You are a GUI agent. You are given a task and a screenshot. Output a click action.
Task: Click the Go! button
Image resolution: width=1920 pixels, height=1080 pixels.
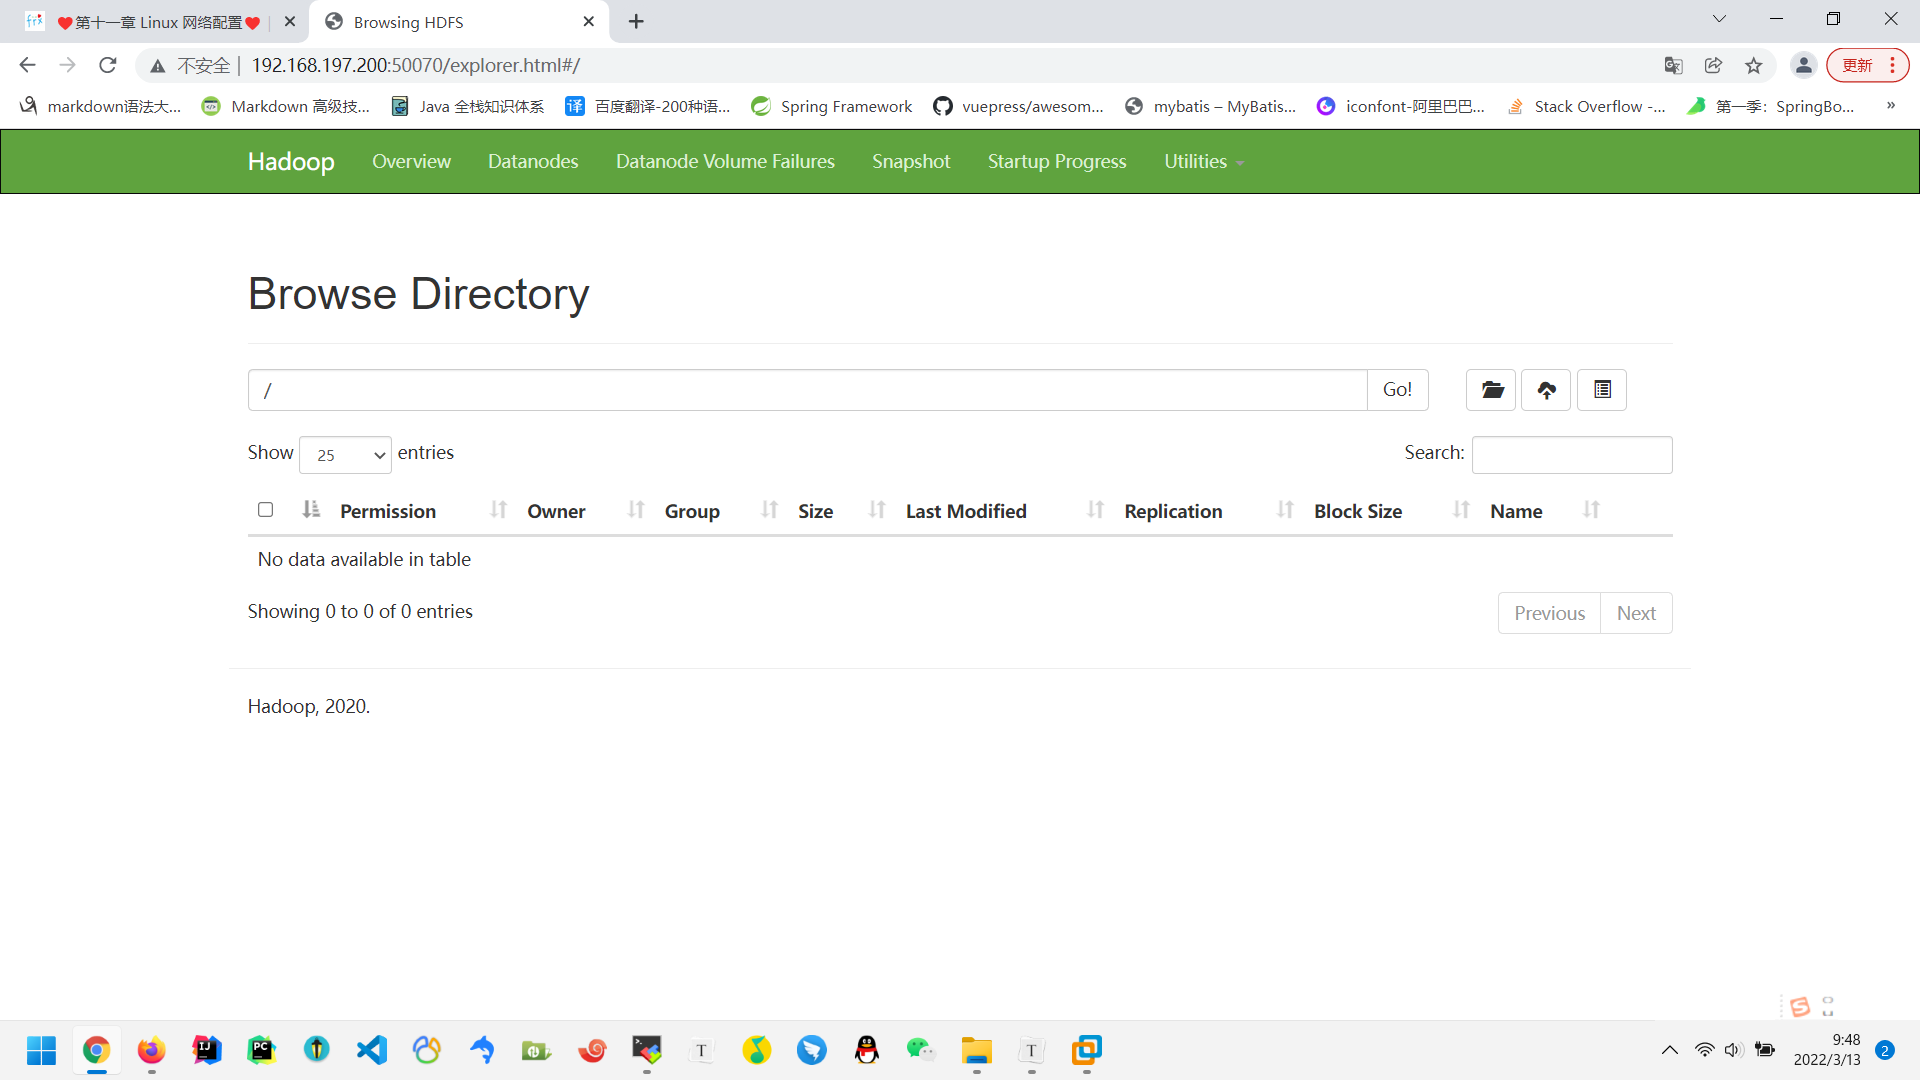point(1397,390)
